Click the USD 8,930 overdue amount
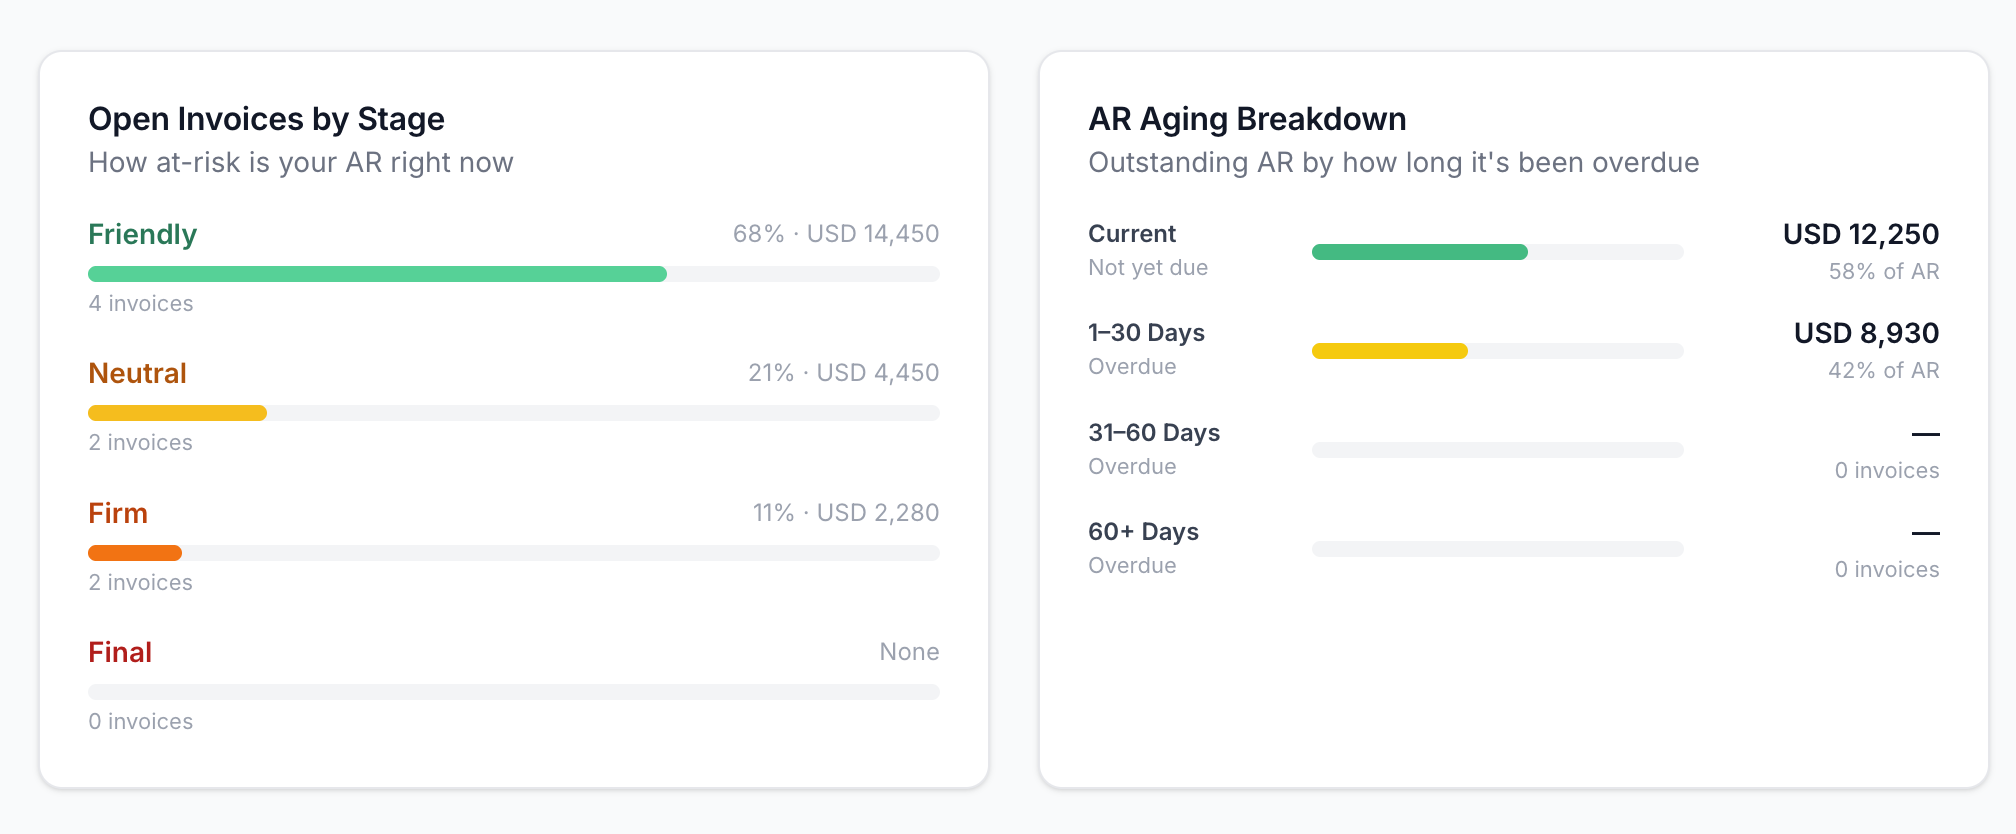This screenshot has height=834, width=2016. click(1866, 333)
